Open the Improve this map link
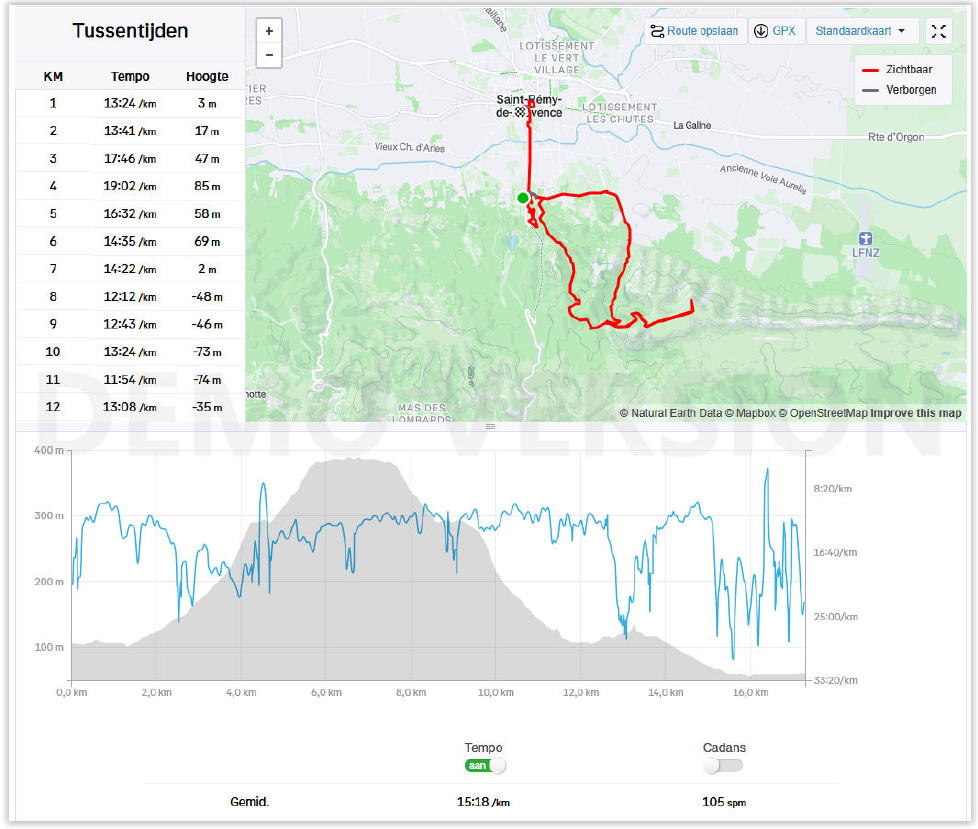 pos(915,413)
